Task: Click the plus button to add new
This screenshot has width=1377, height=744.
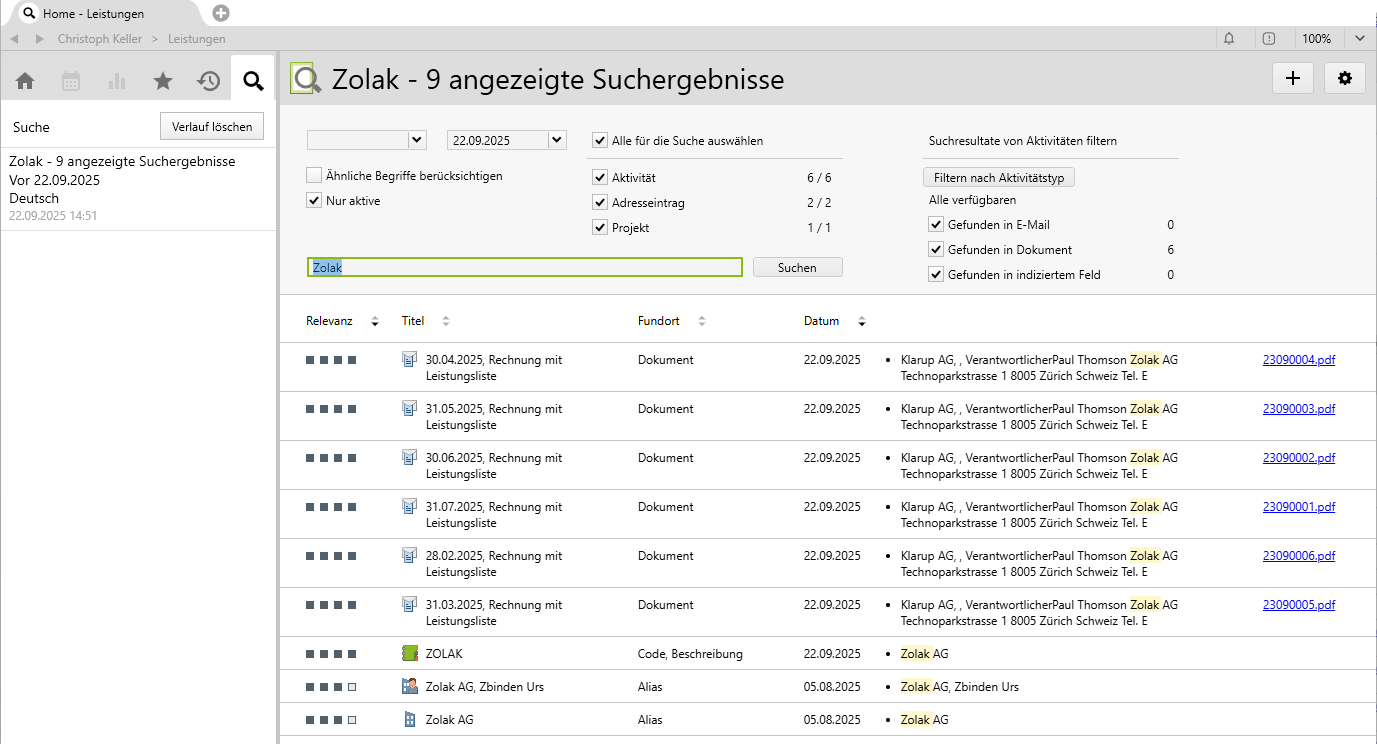Action: coord(1293,79)
